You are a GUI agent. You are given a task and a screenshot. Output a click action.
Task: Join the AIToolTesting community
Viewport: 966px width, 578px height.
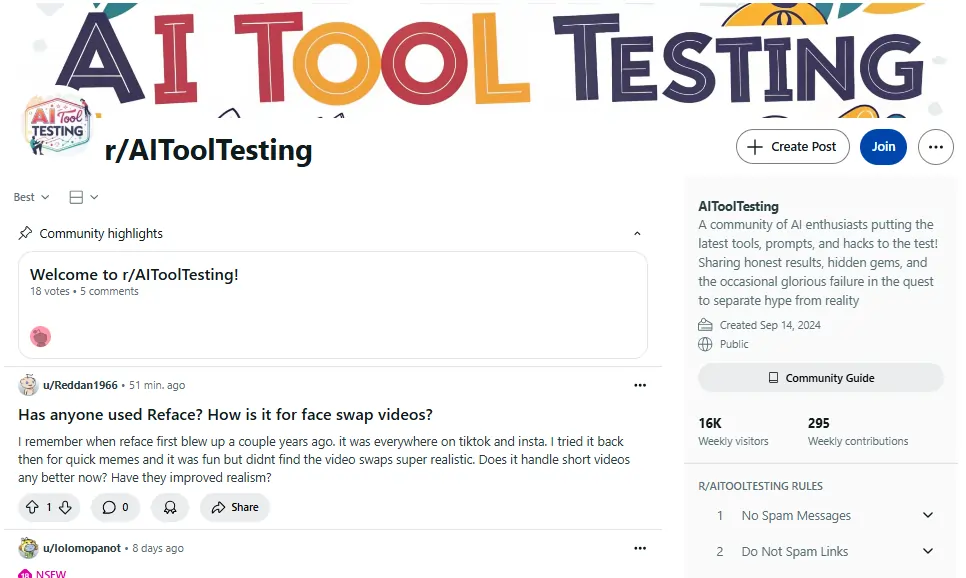883,147
